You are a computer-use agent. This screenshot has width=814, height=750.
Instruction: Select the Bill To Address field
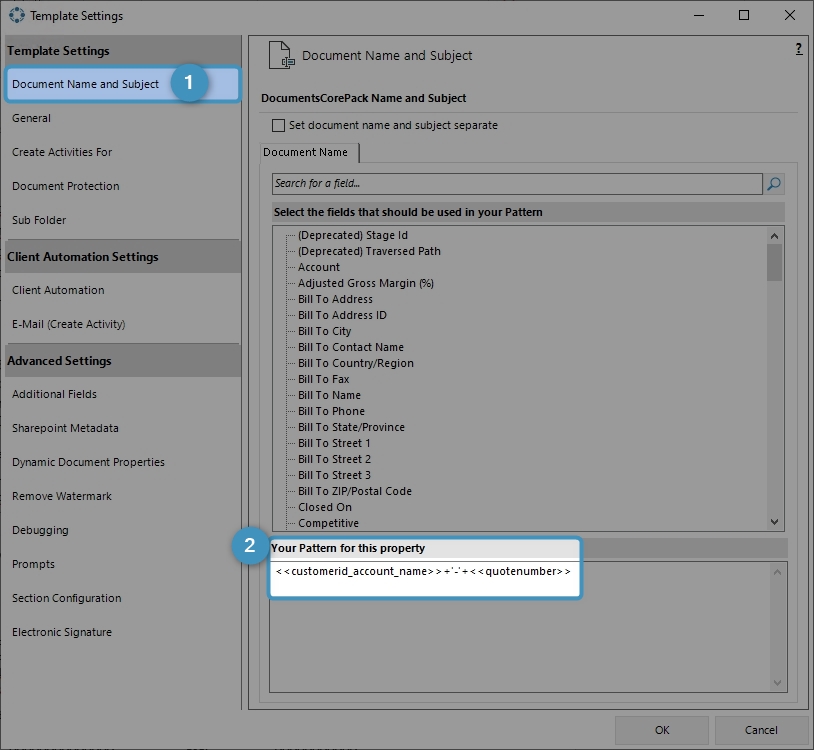(335, 299)
